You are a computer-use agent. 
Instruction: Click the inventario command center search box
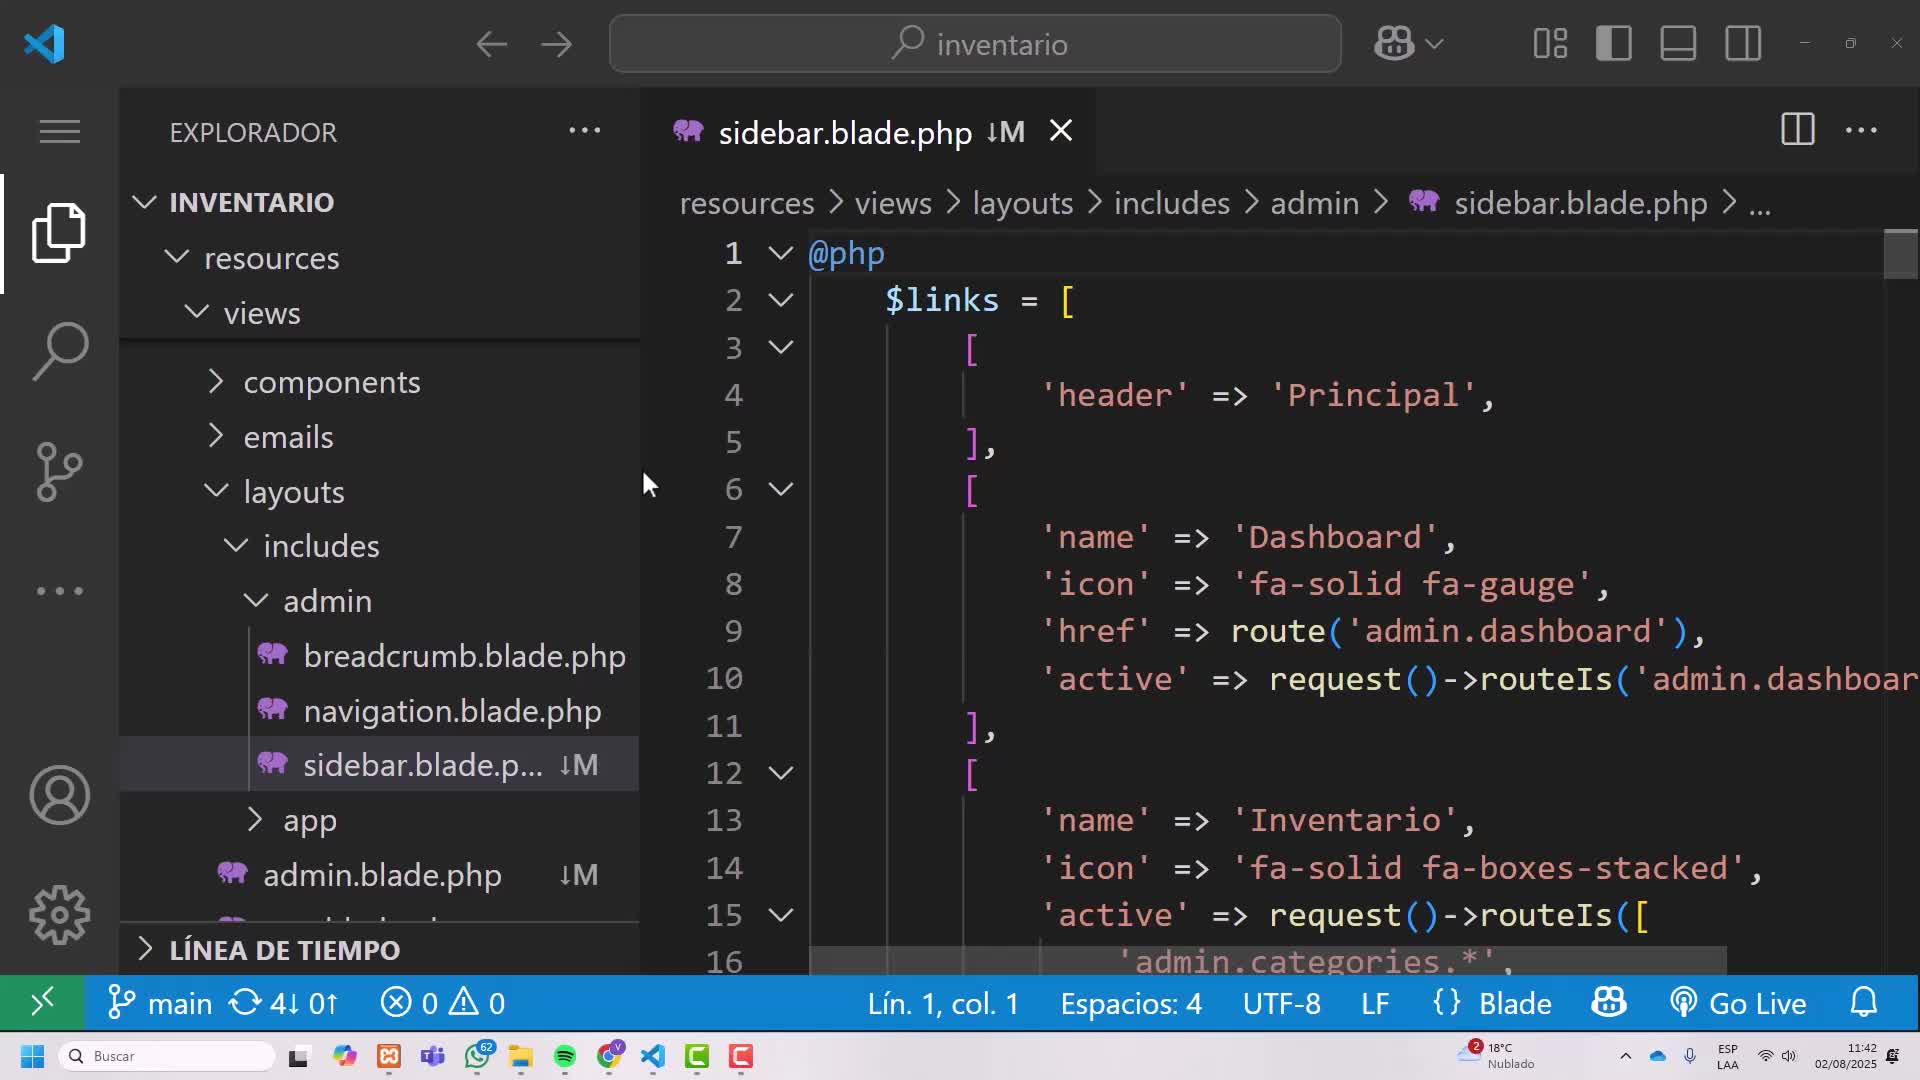(975, 44)
